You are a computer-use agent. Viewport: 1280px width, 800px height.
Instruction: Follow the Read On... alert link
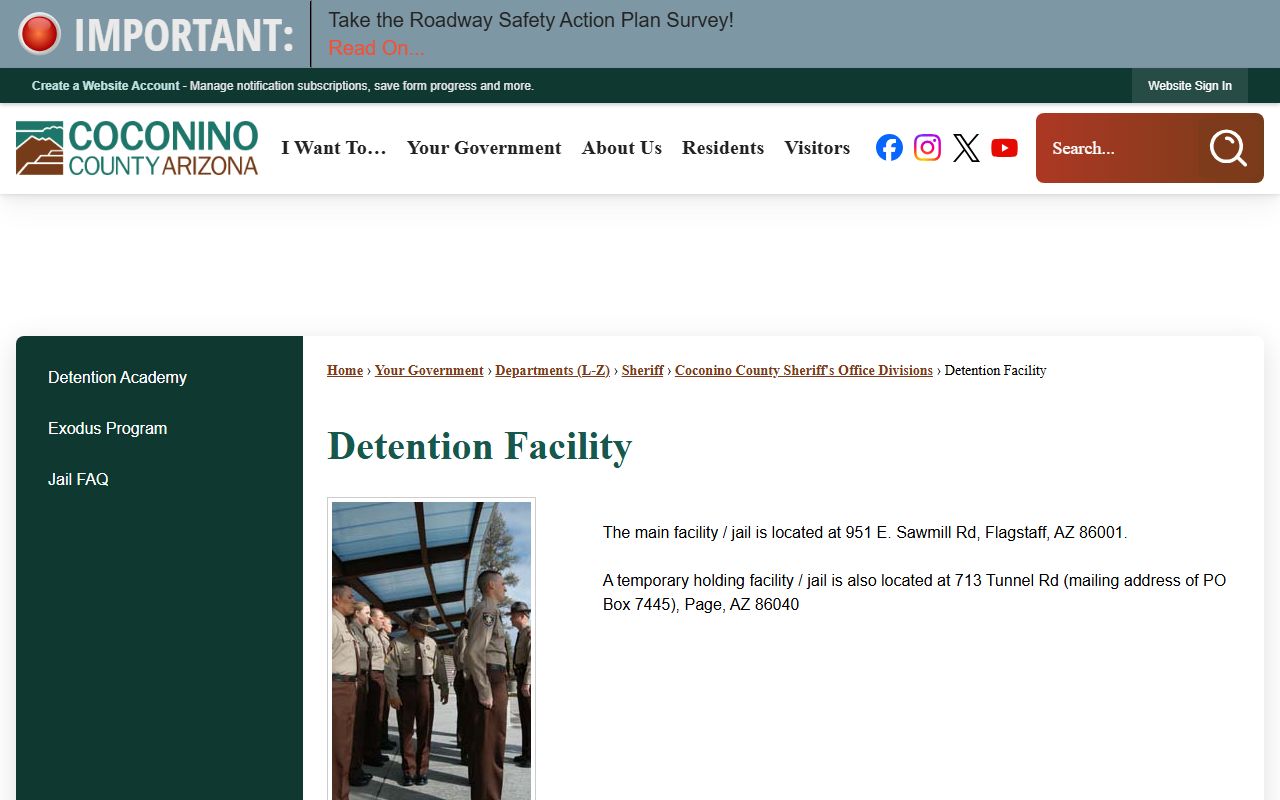376,48
